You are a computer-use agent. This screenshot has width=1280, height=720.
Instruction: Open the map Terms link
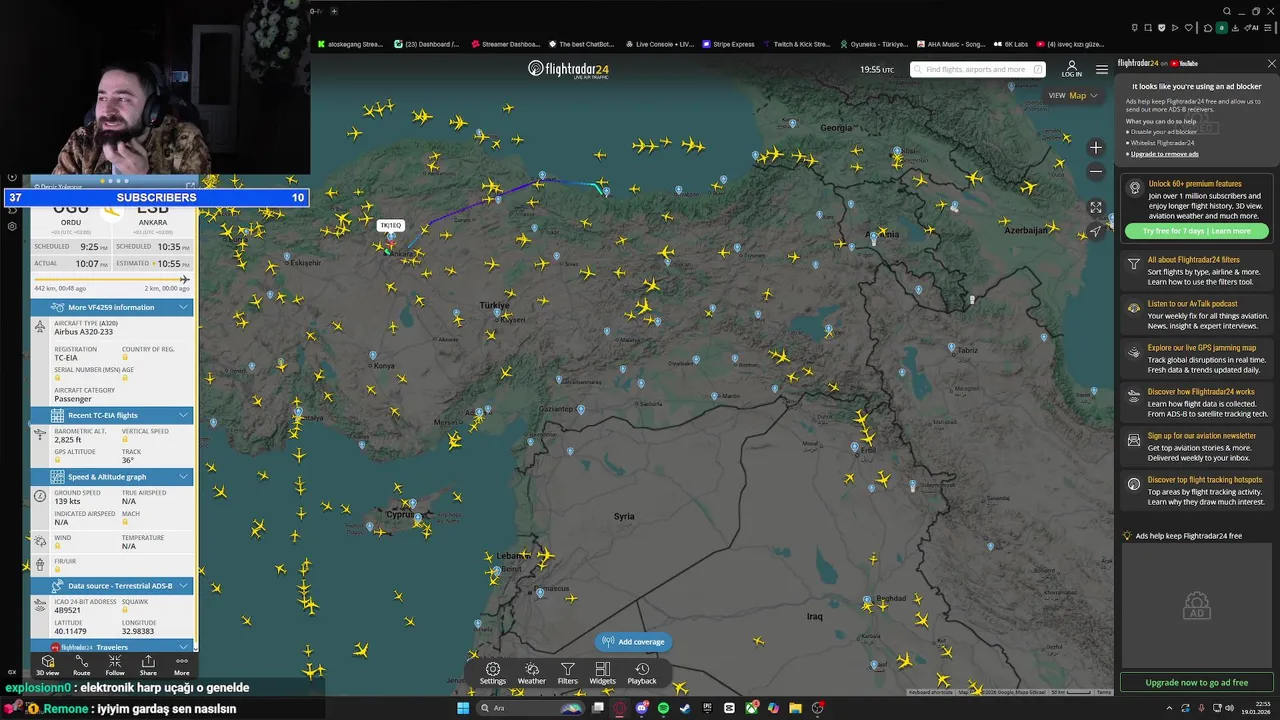pyautogui.click(x=1104, y=692)
